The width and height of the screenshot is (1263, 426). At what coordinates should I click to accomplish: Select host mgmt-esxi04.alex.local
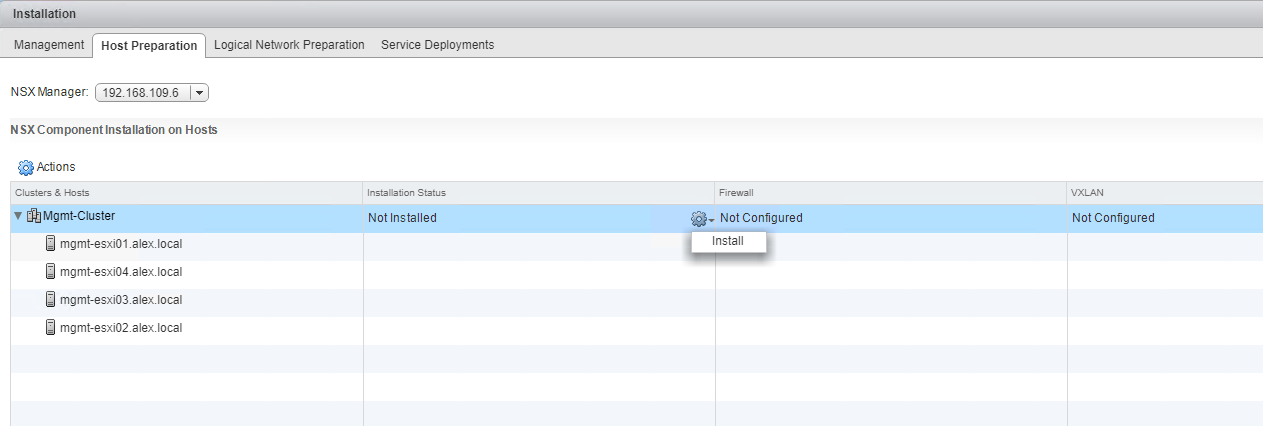pos(121,272)
